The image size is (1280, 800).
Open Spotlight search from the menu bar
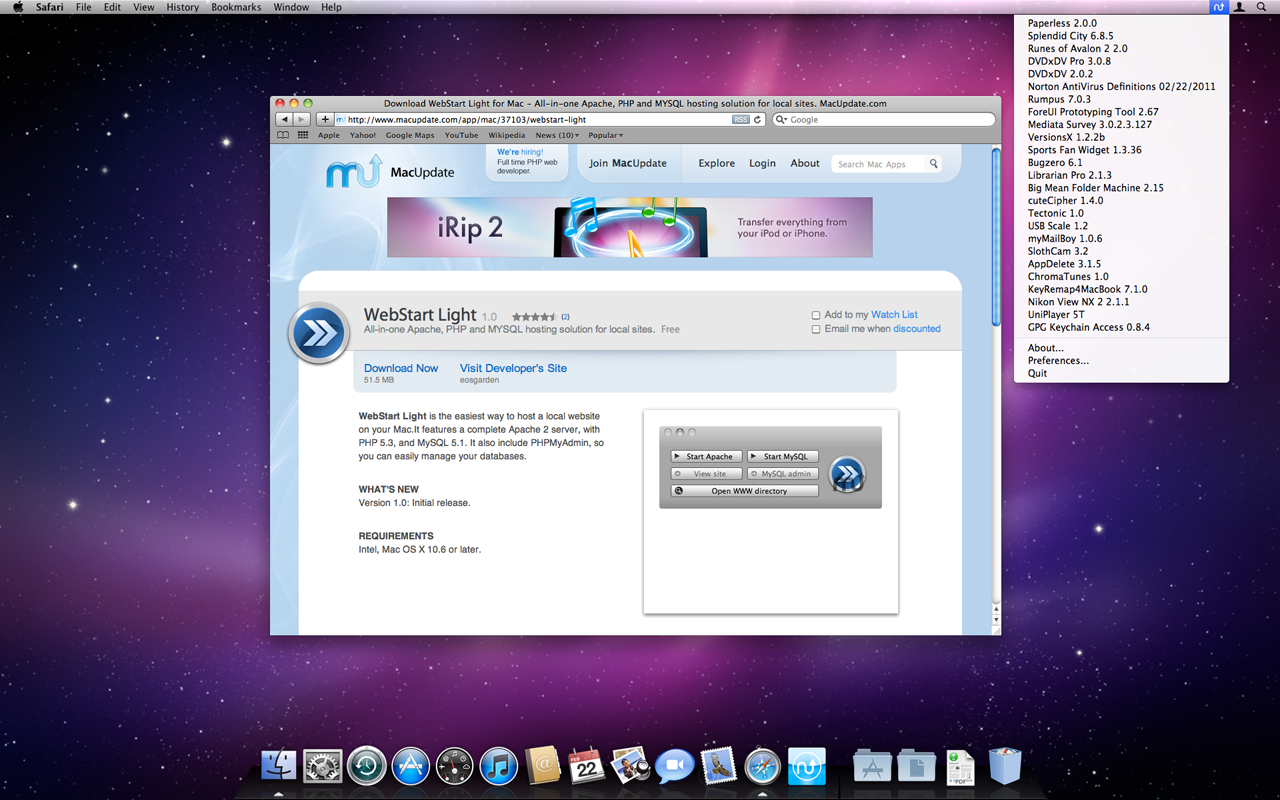tap(1261, 7)
